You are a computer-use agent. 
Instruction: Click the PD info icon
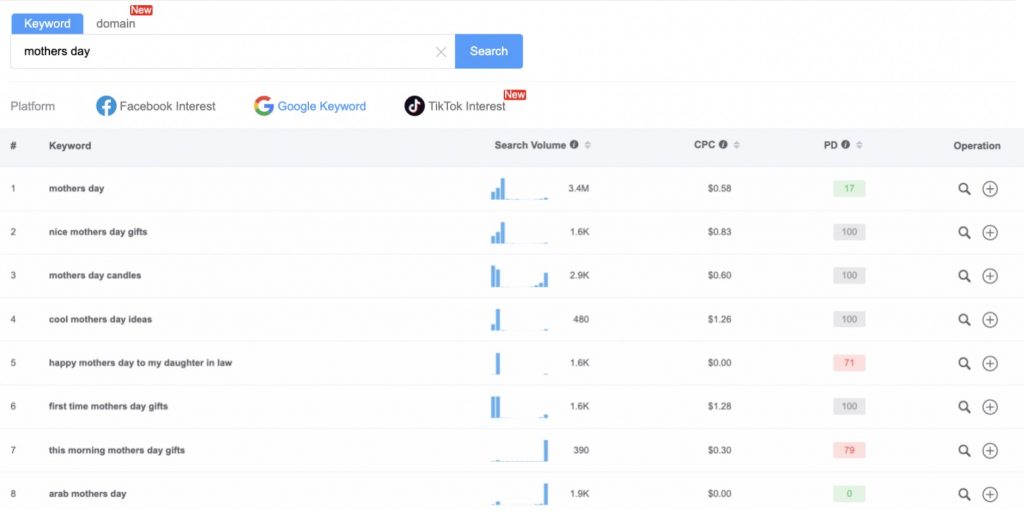846,145
